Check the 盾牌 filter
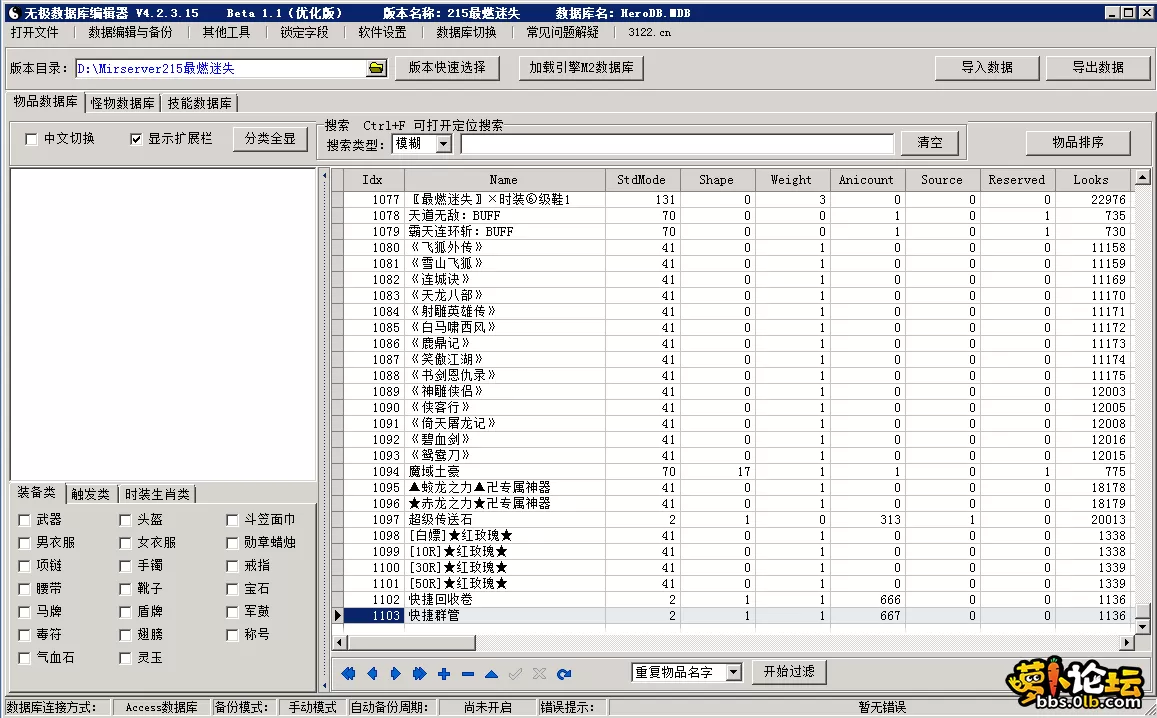Viewport: 1157px width, 718px height. tap(125, 612)
